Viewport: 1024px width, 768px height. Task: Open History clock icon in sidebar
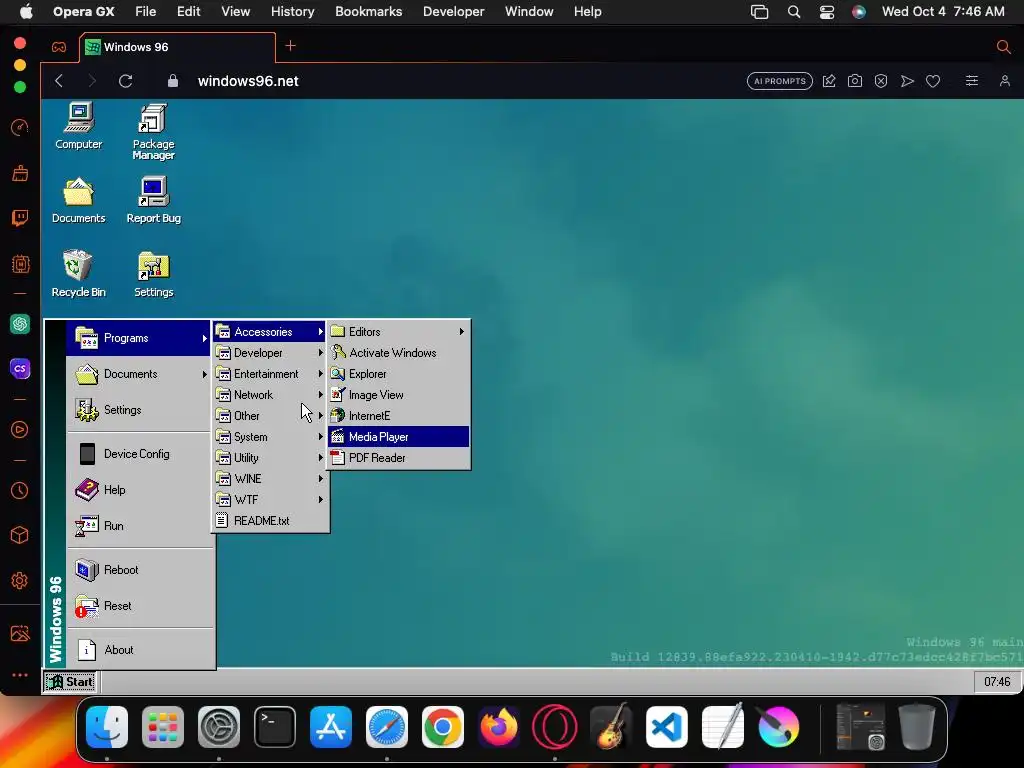pos(20,491)
